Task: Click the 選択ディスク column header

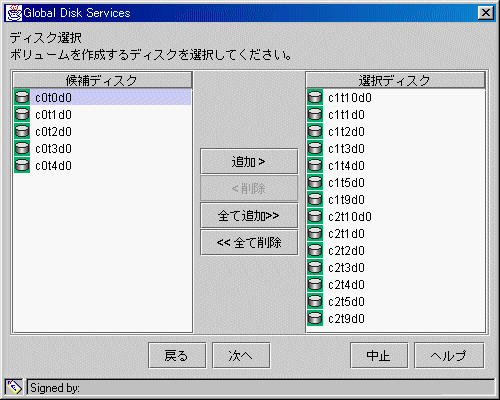Action: click(x=396, y=80)
